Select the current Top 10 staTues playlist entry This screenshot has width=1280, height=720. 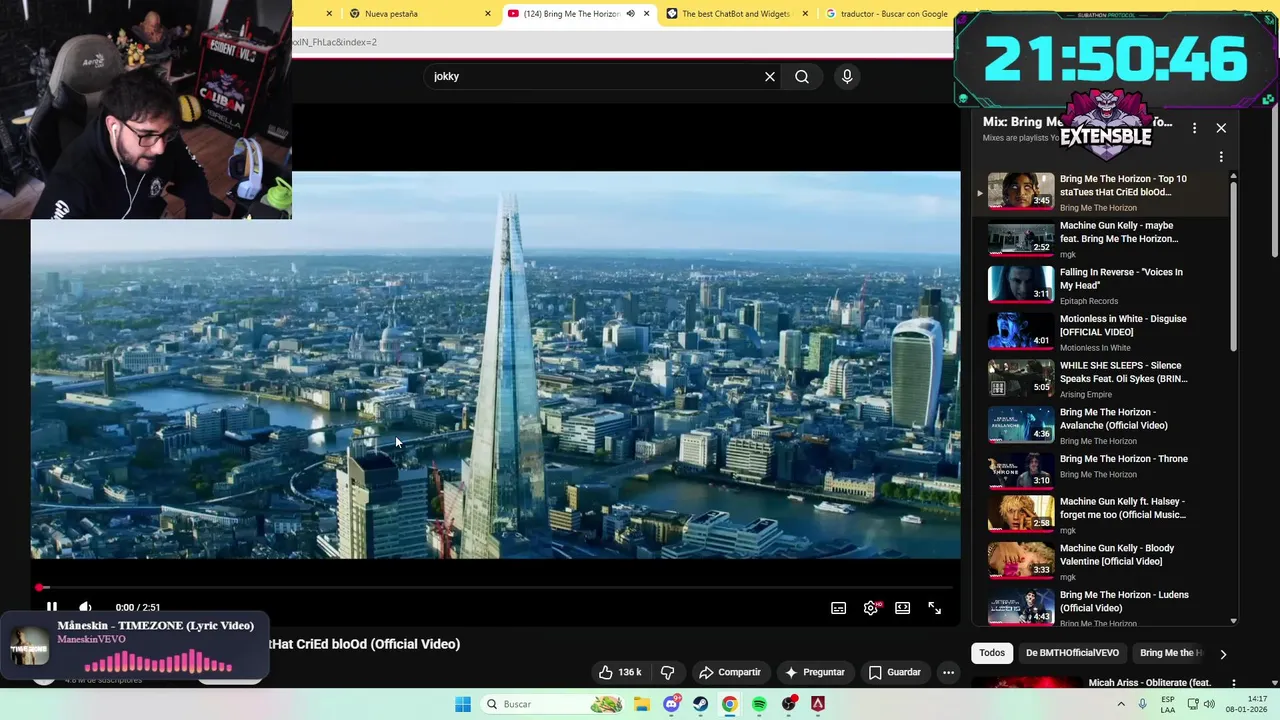point(1100,192)
